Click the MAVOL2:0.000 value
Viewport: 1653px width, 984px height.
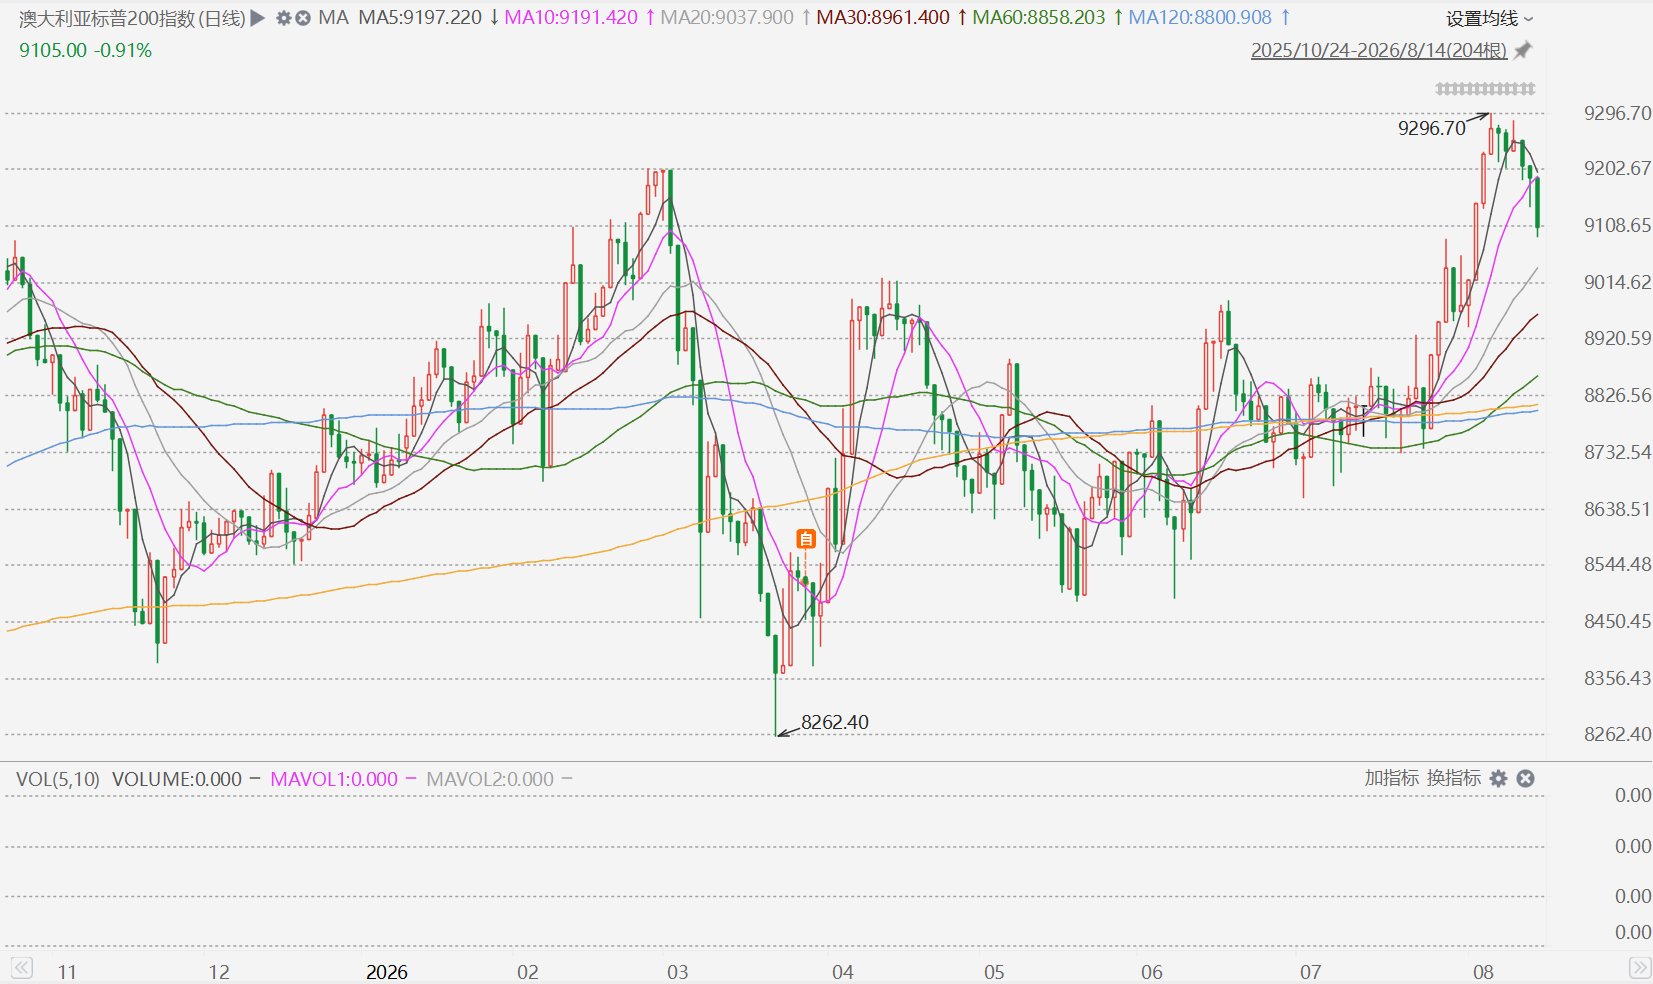(x=490, y=779)
